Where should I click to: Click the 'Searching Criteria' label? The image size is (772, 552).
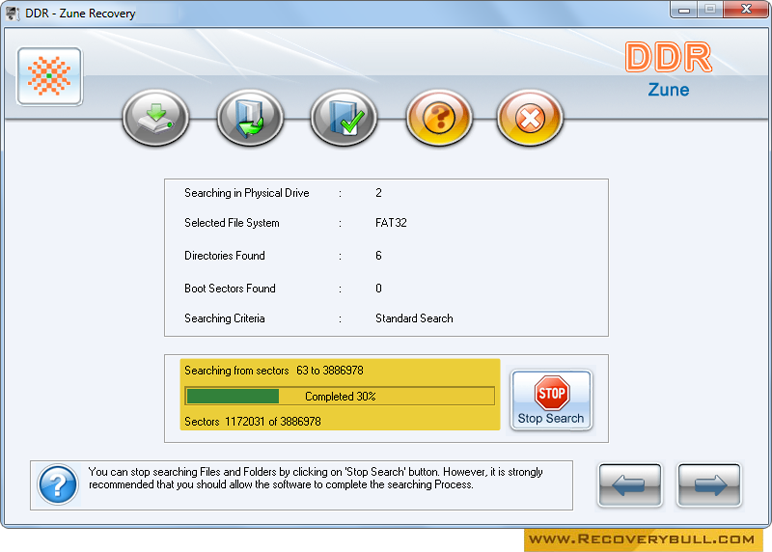click(x=225, y=319)
